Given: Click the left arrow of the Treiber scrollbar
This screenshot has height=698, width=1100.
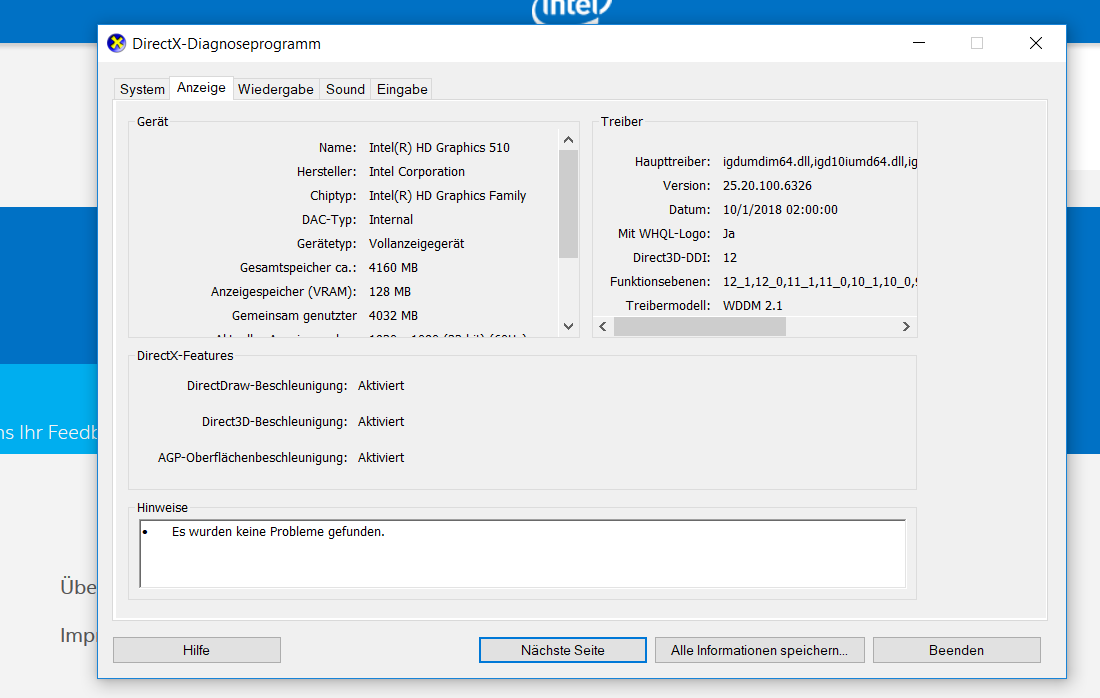Looking at the screenshot, I should [x=603, y=326].
